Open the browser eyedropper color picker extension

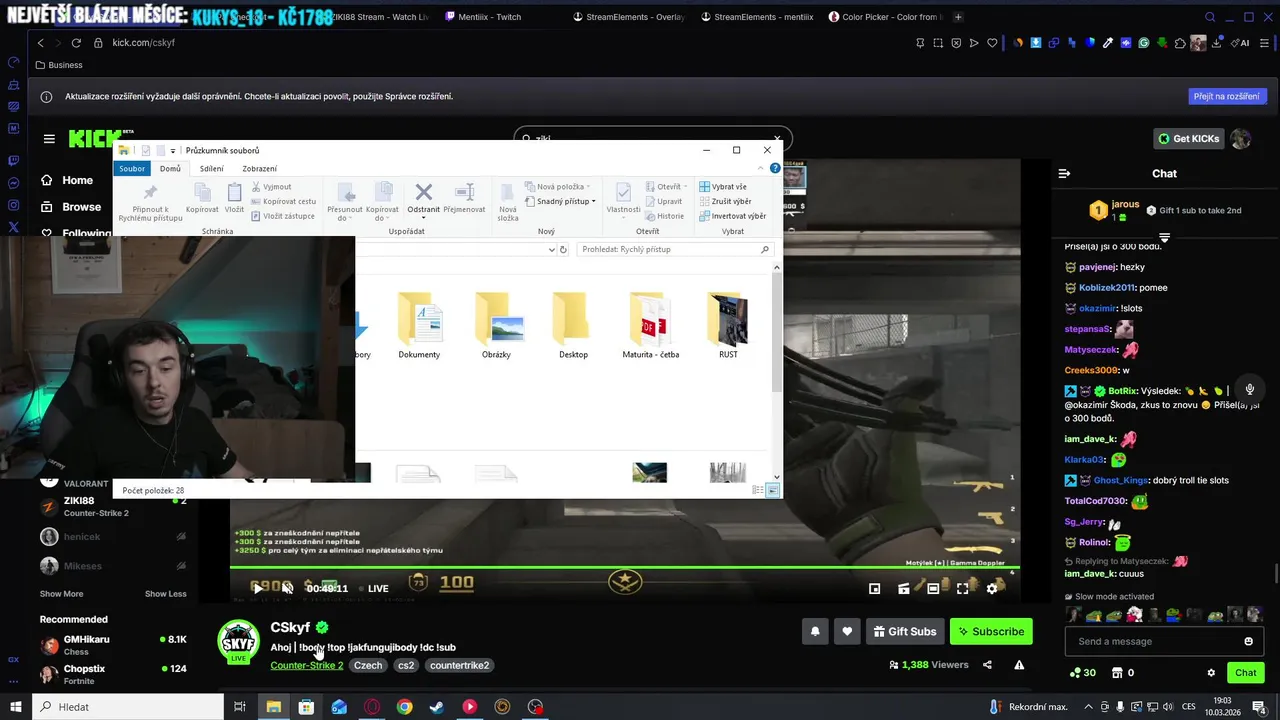1107,43
